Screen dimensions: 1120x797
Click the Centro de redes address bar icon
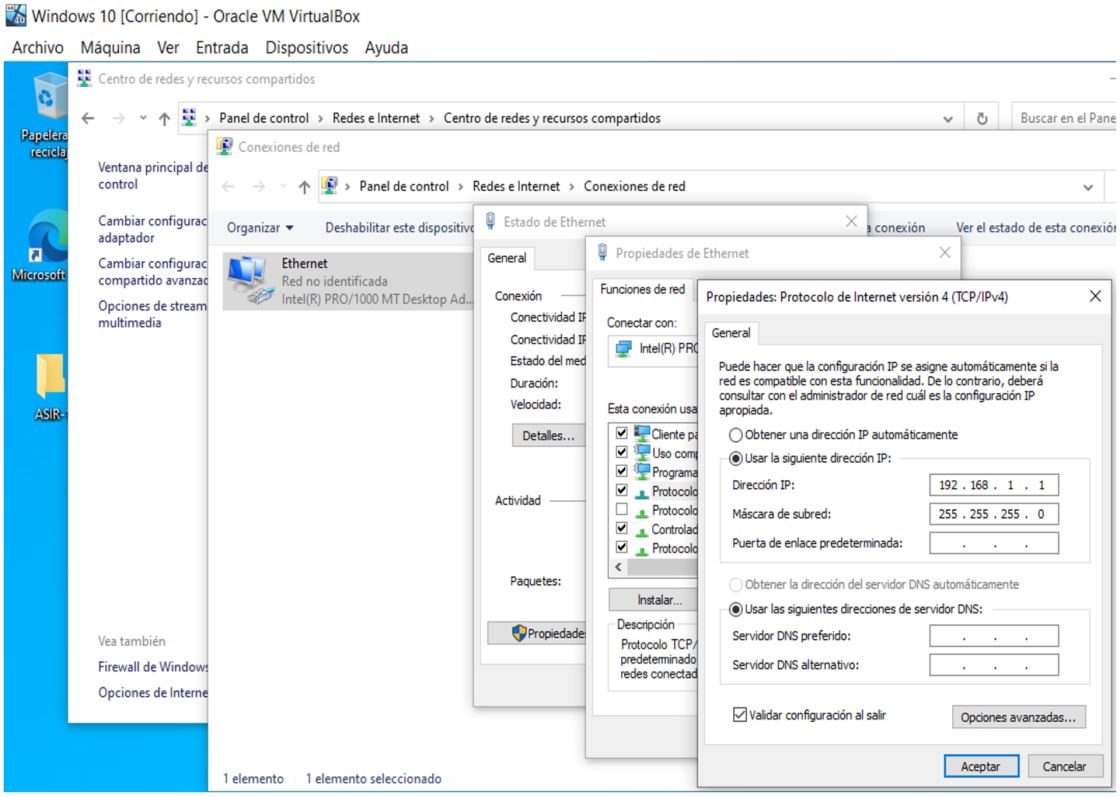click(189, 118)
